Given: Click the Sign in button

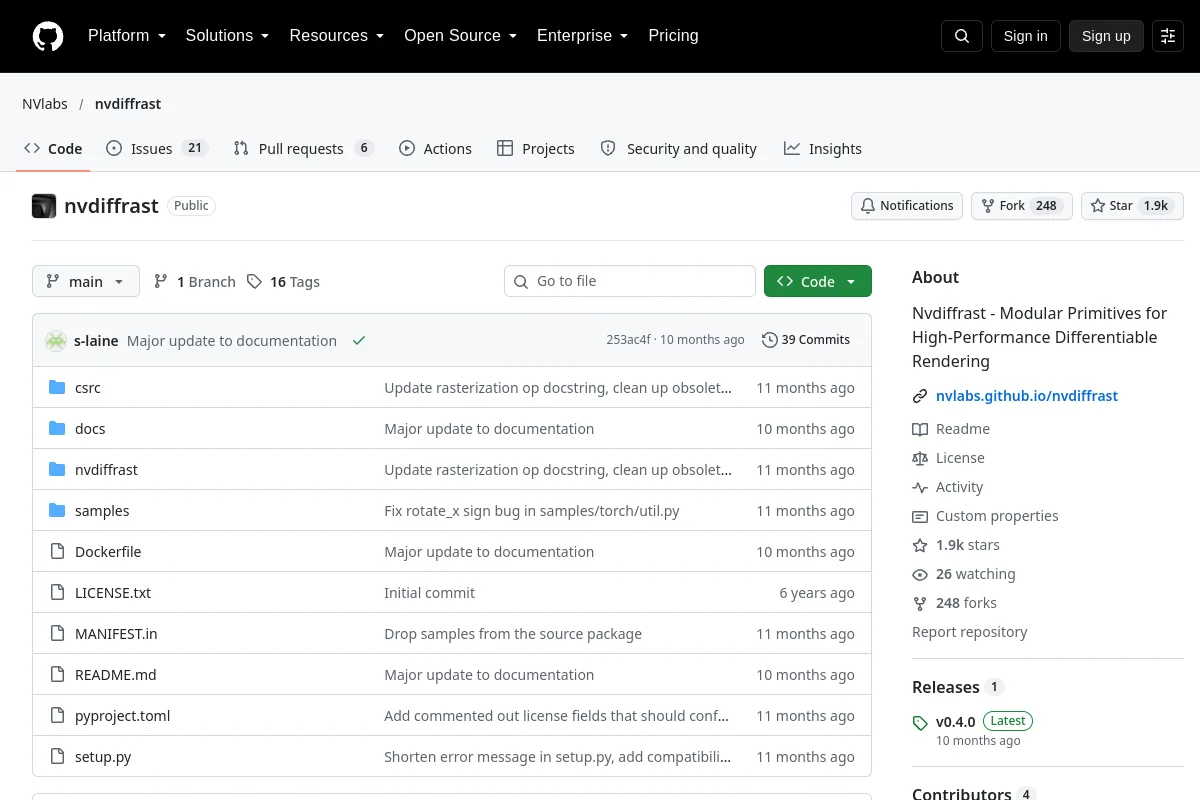Looking at the screenshot, I should point(1025,36).
